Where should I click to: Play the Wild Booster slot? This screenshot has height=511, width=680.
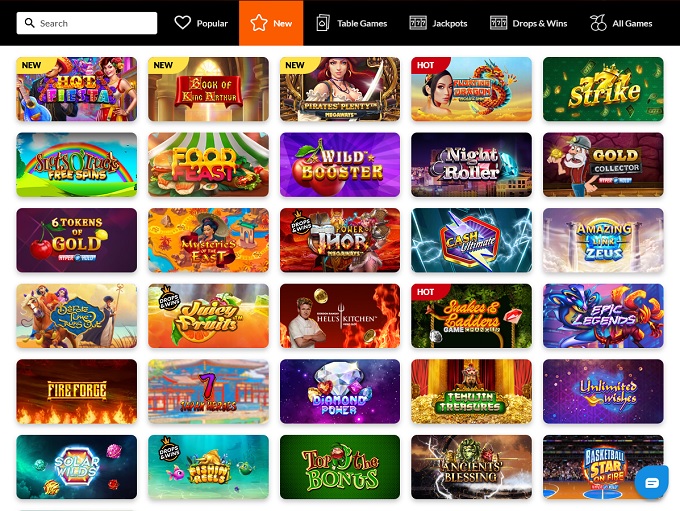click(340, 164)
